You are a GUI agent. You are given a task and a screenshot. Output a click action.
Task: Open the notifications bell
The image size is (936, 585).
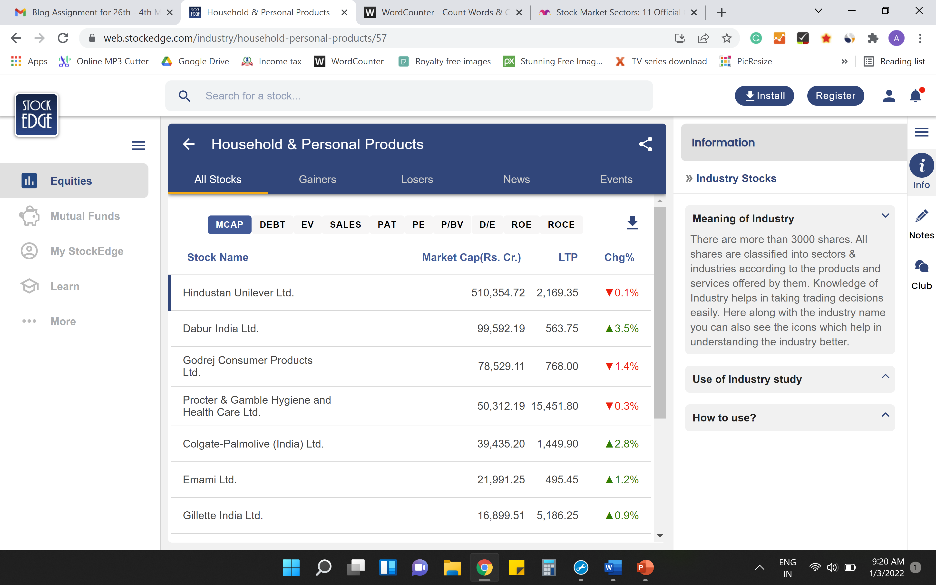(x=916, y=96)
